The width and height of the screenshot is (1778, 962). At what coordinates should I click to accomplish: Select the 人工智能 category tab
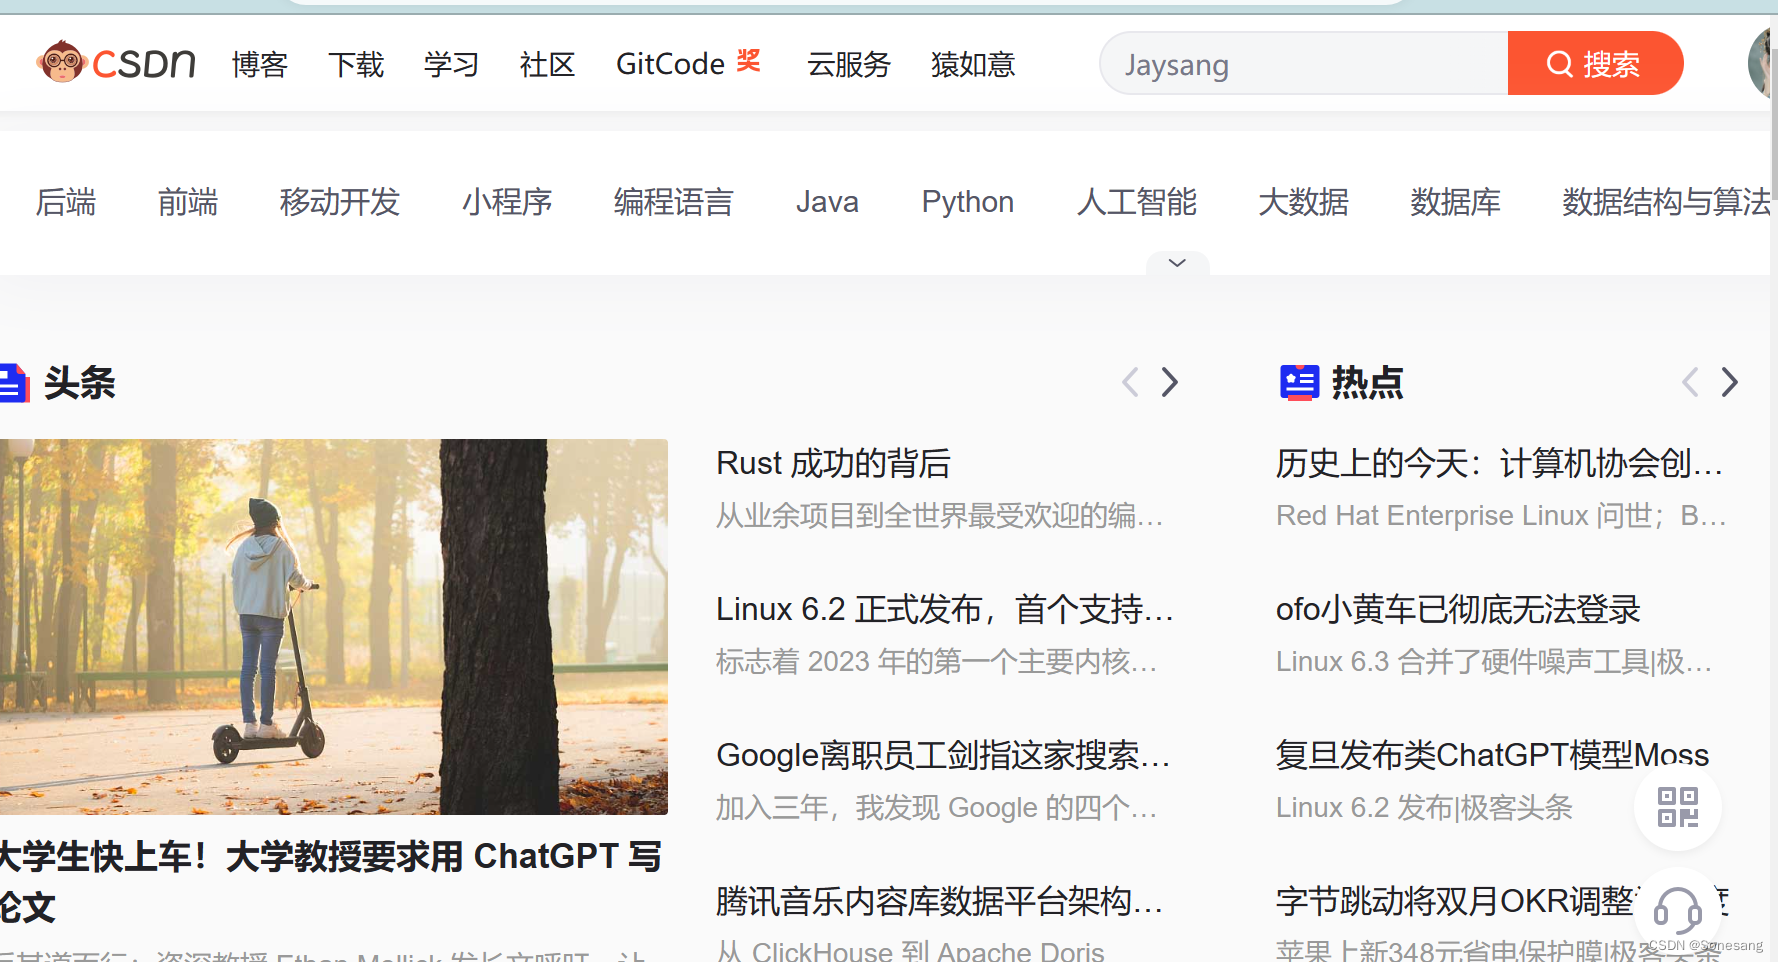(1137, 202)
